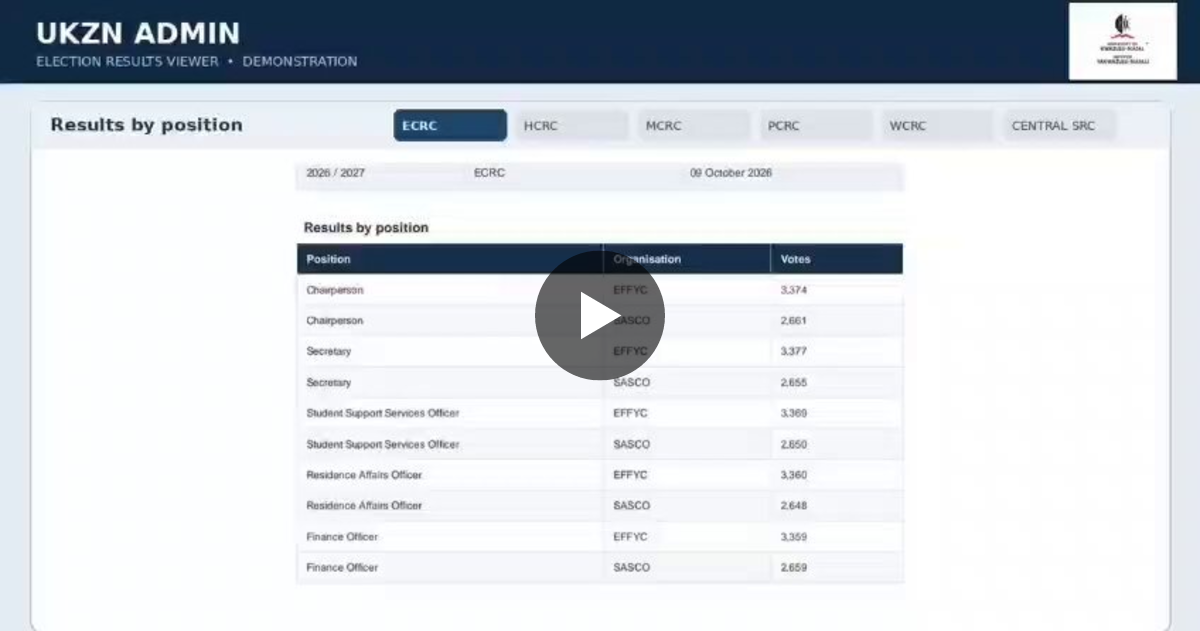This screenshot has height=631, width=1200.
Task: Click the ELECTION RESULTS VIEWER subtitle
Action: [x=127, y=61]
